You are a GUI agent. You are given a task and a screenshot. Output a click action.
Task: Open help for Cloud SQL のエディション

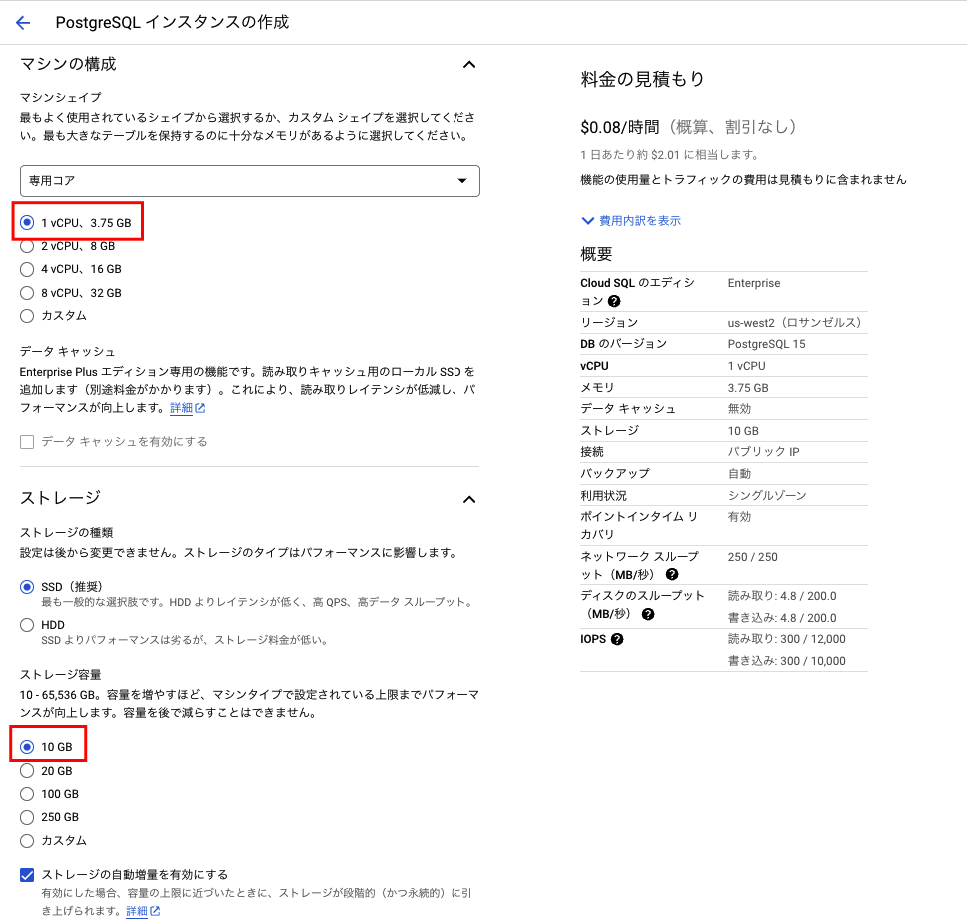[614, 298]
